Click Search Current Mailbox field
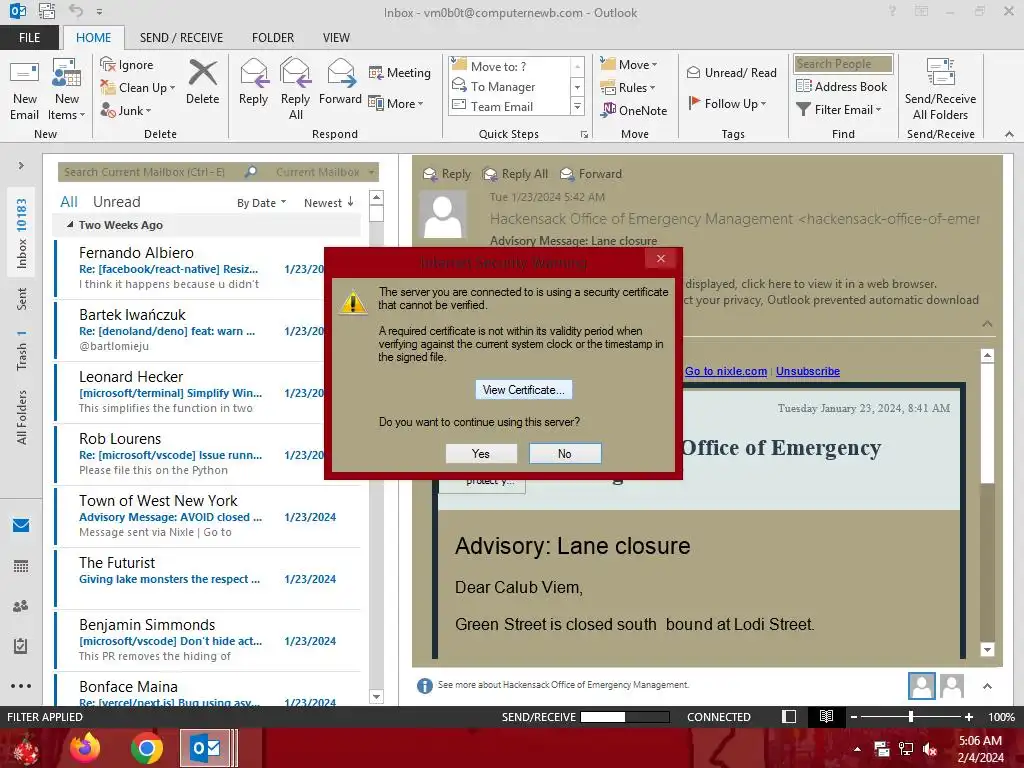This screenshot has width=1024, height=768. [152, 172]
